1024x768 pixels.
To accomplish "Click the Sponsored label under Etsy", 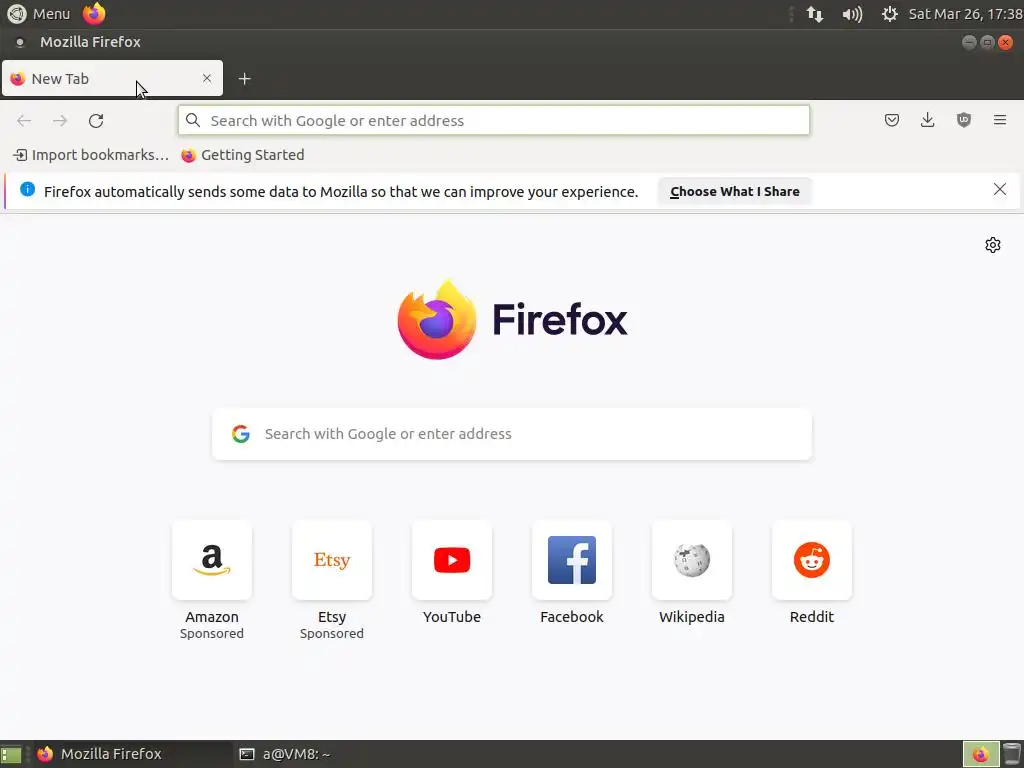I will (x=332, y=634).
